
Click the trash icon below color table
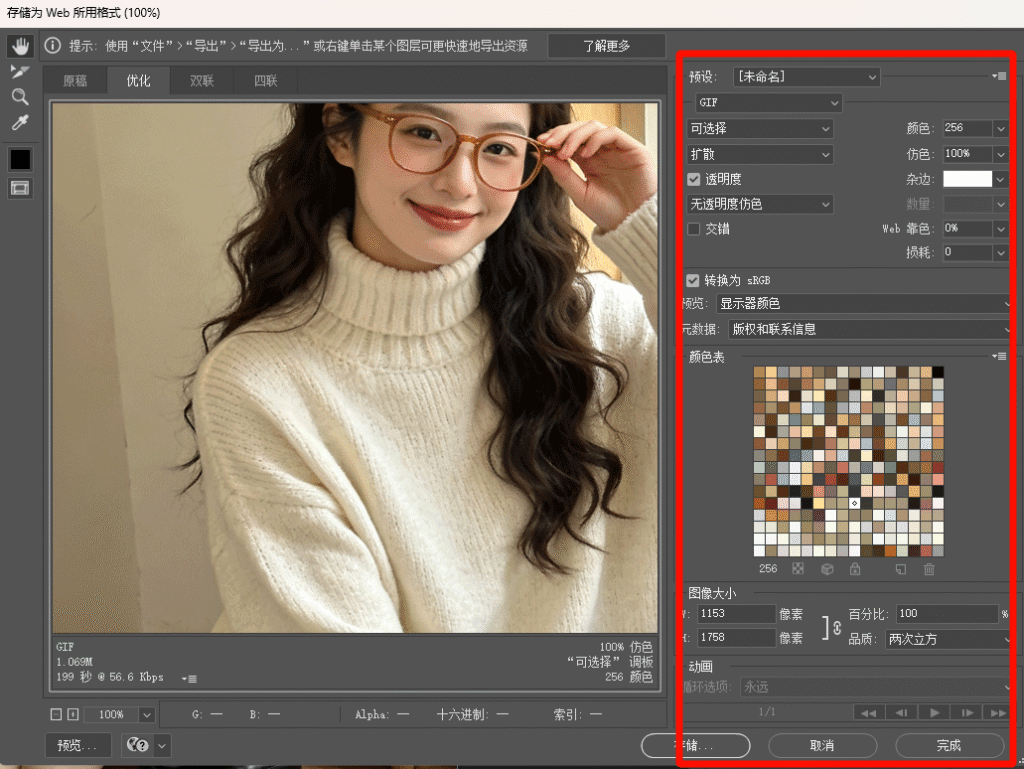click(929, 569)
